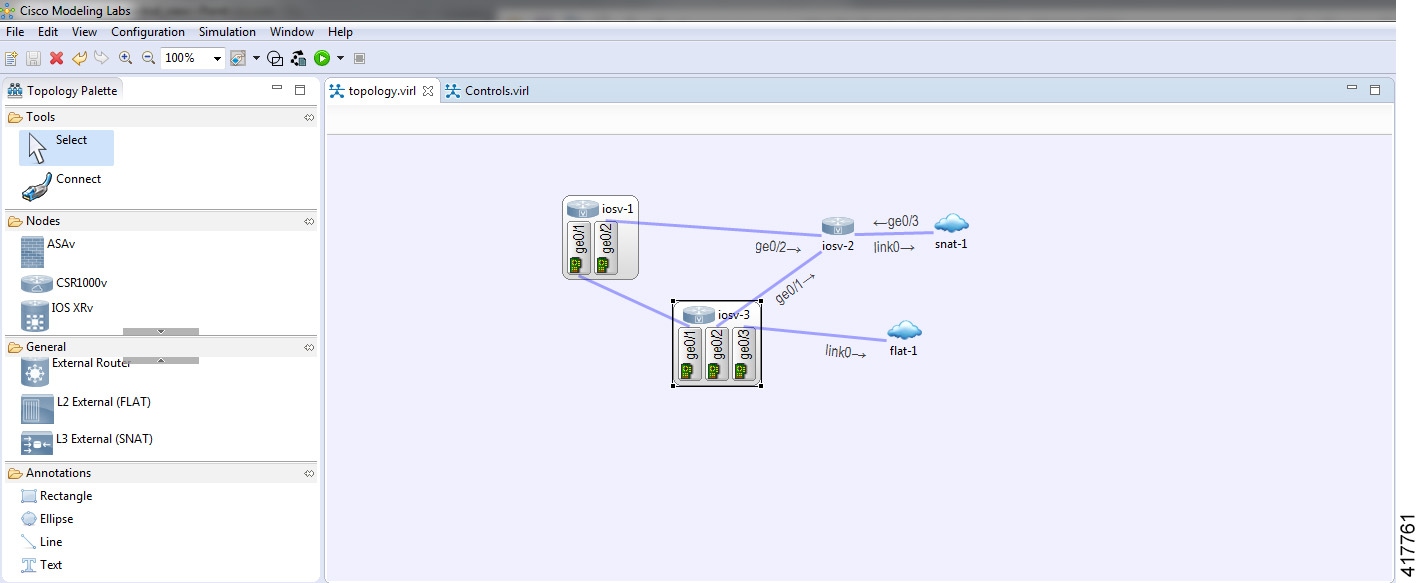Close the topology.virl tab
Screen dimensions: 1420x583
point(428,91)
